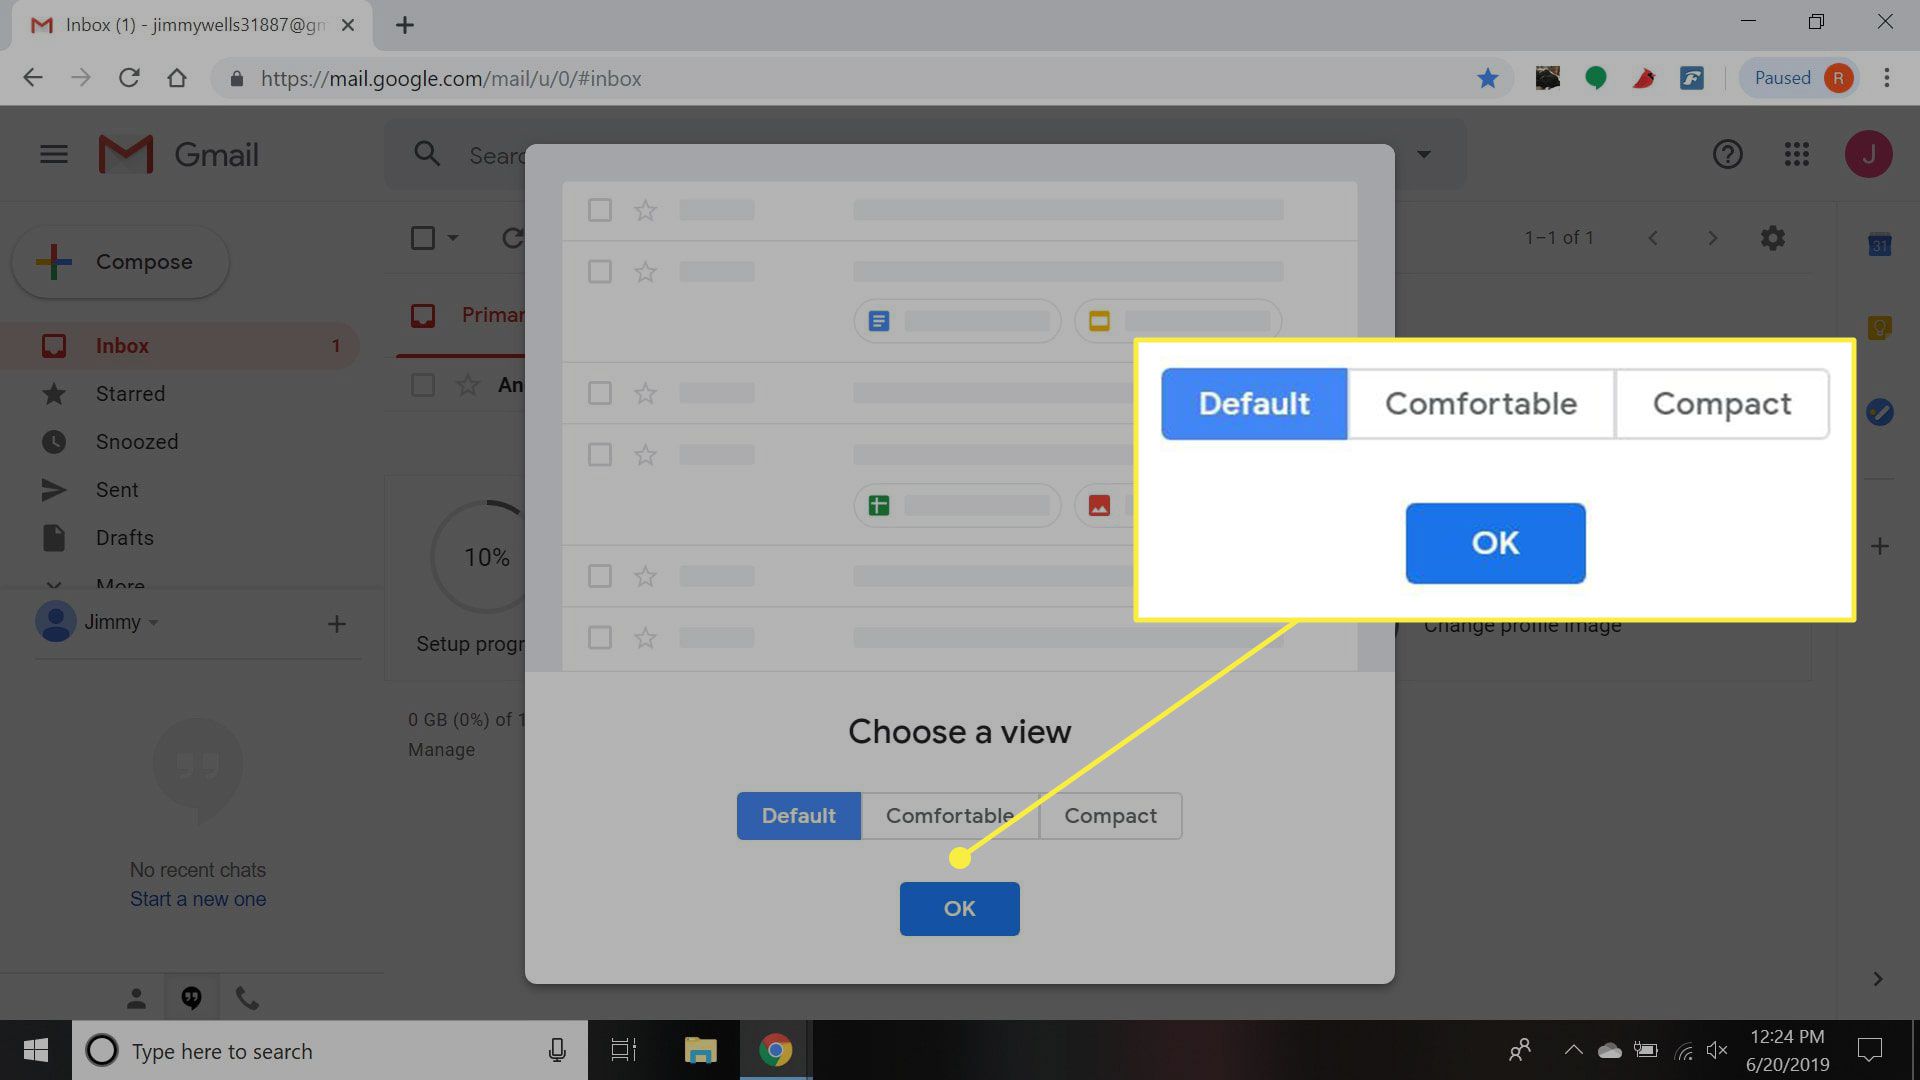Select the Compact view option
This screenshot has width=1920, height=1080.
[1110, 815]
